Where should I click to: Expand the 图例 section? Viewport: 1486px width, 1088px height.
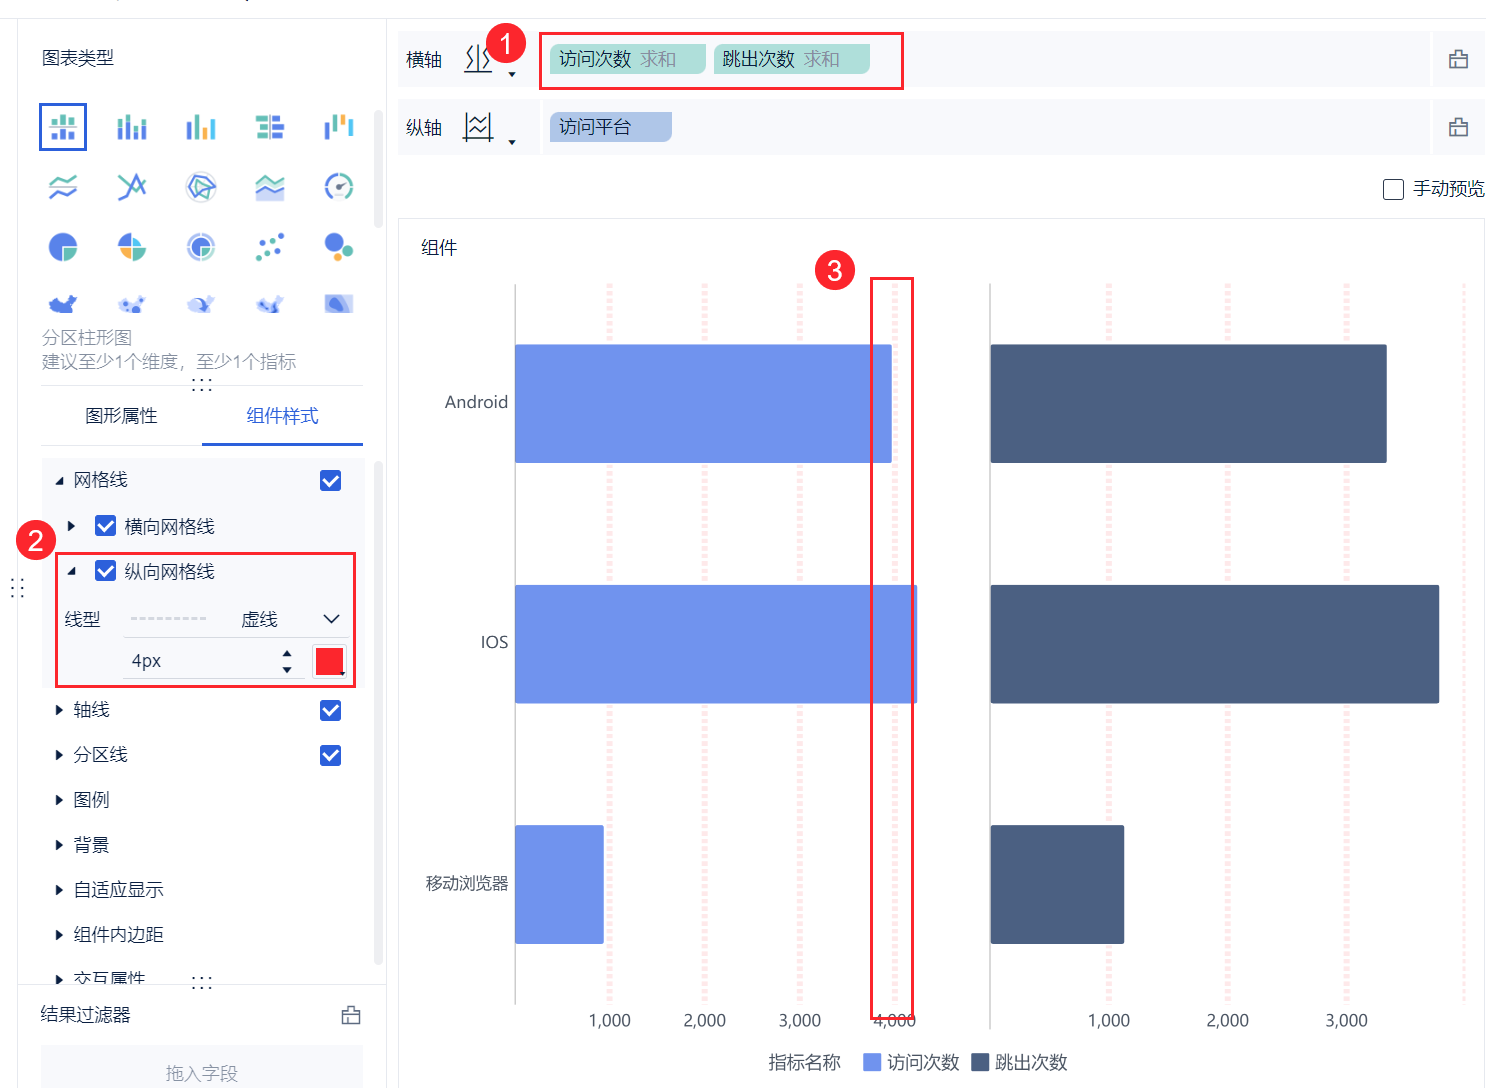(x=59, y=800)
